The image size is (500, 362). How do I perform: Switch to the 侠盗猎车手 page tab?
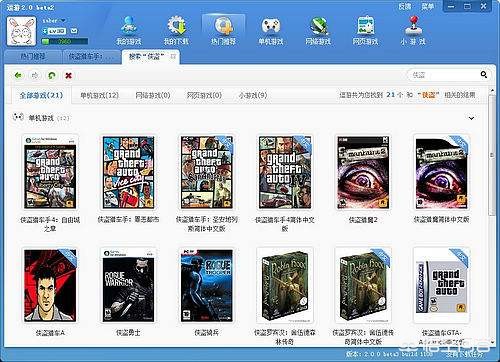tap(91, 57)
